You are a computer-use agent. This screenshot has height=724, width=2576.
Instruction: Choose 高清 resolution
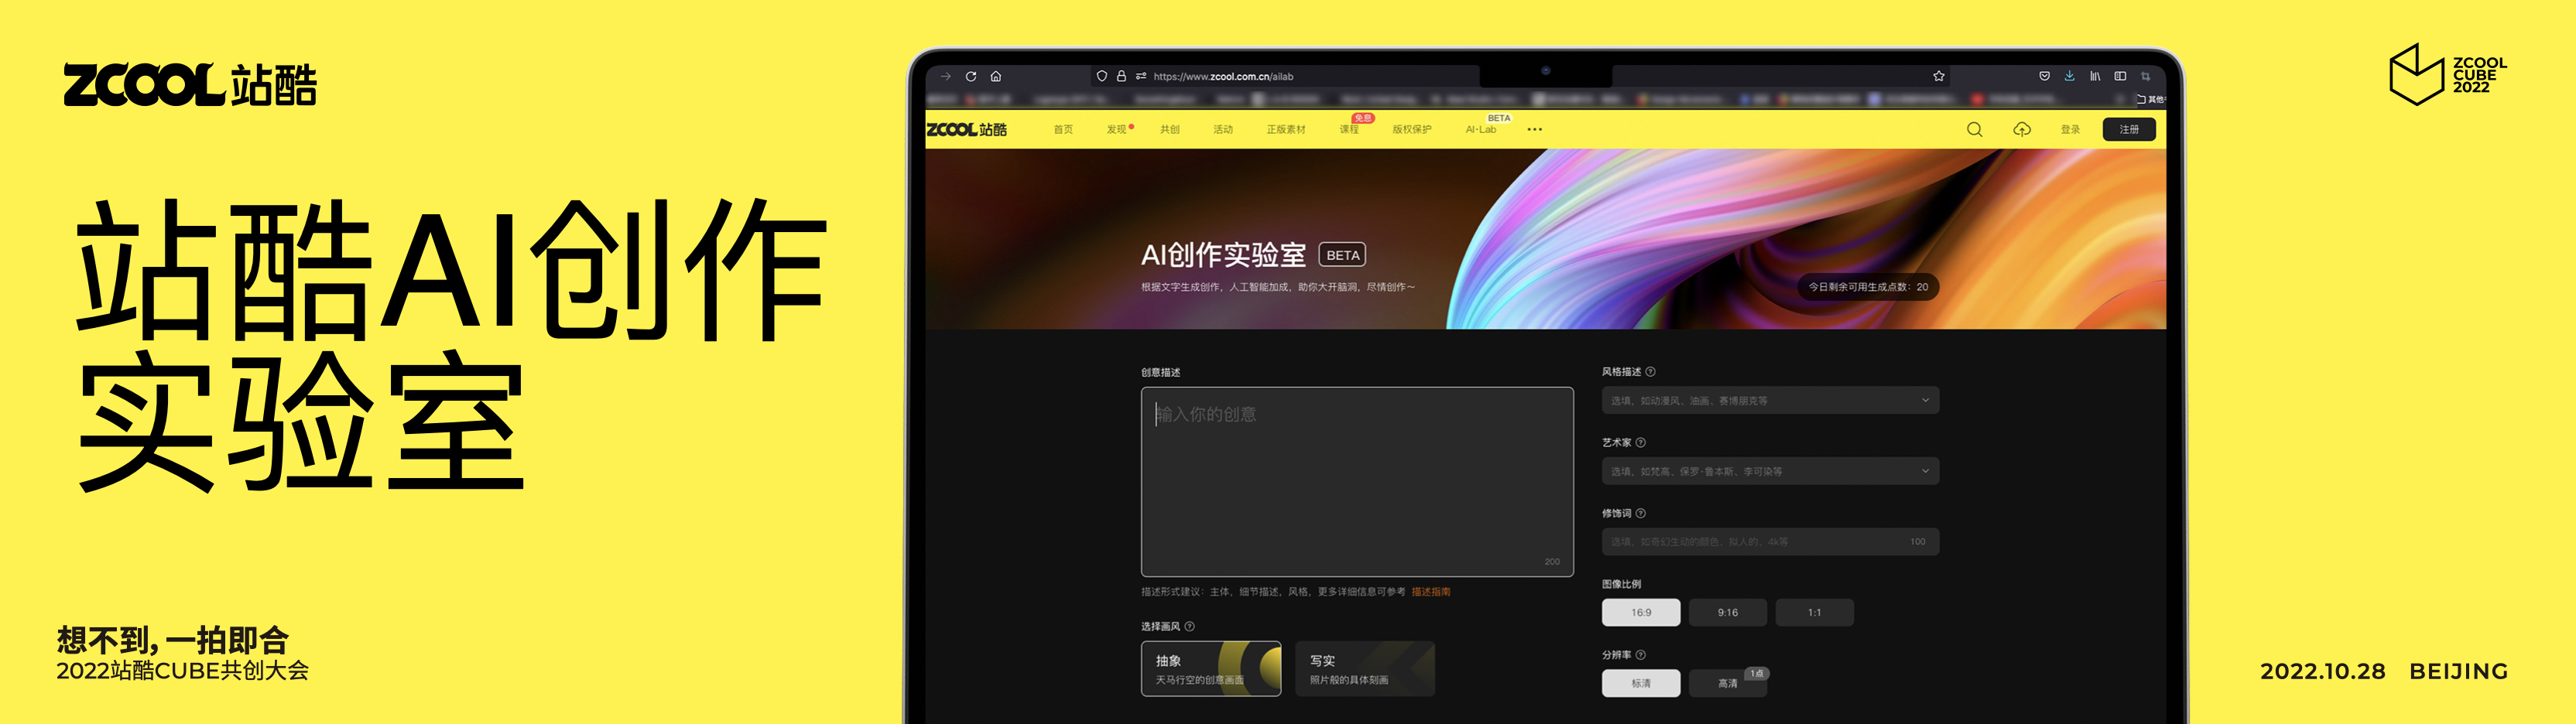[1728, 684]
